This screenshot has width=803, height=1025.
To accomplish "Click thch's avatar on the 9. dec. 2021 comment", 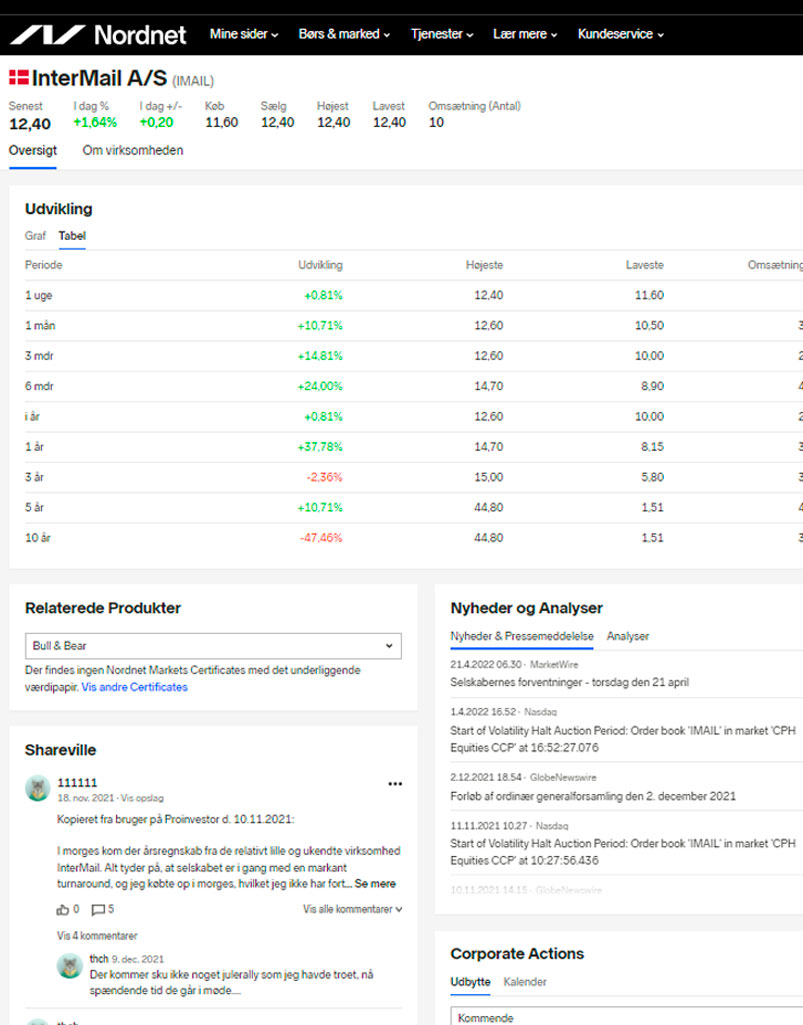I will point(69,966).
